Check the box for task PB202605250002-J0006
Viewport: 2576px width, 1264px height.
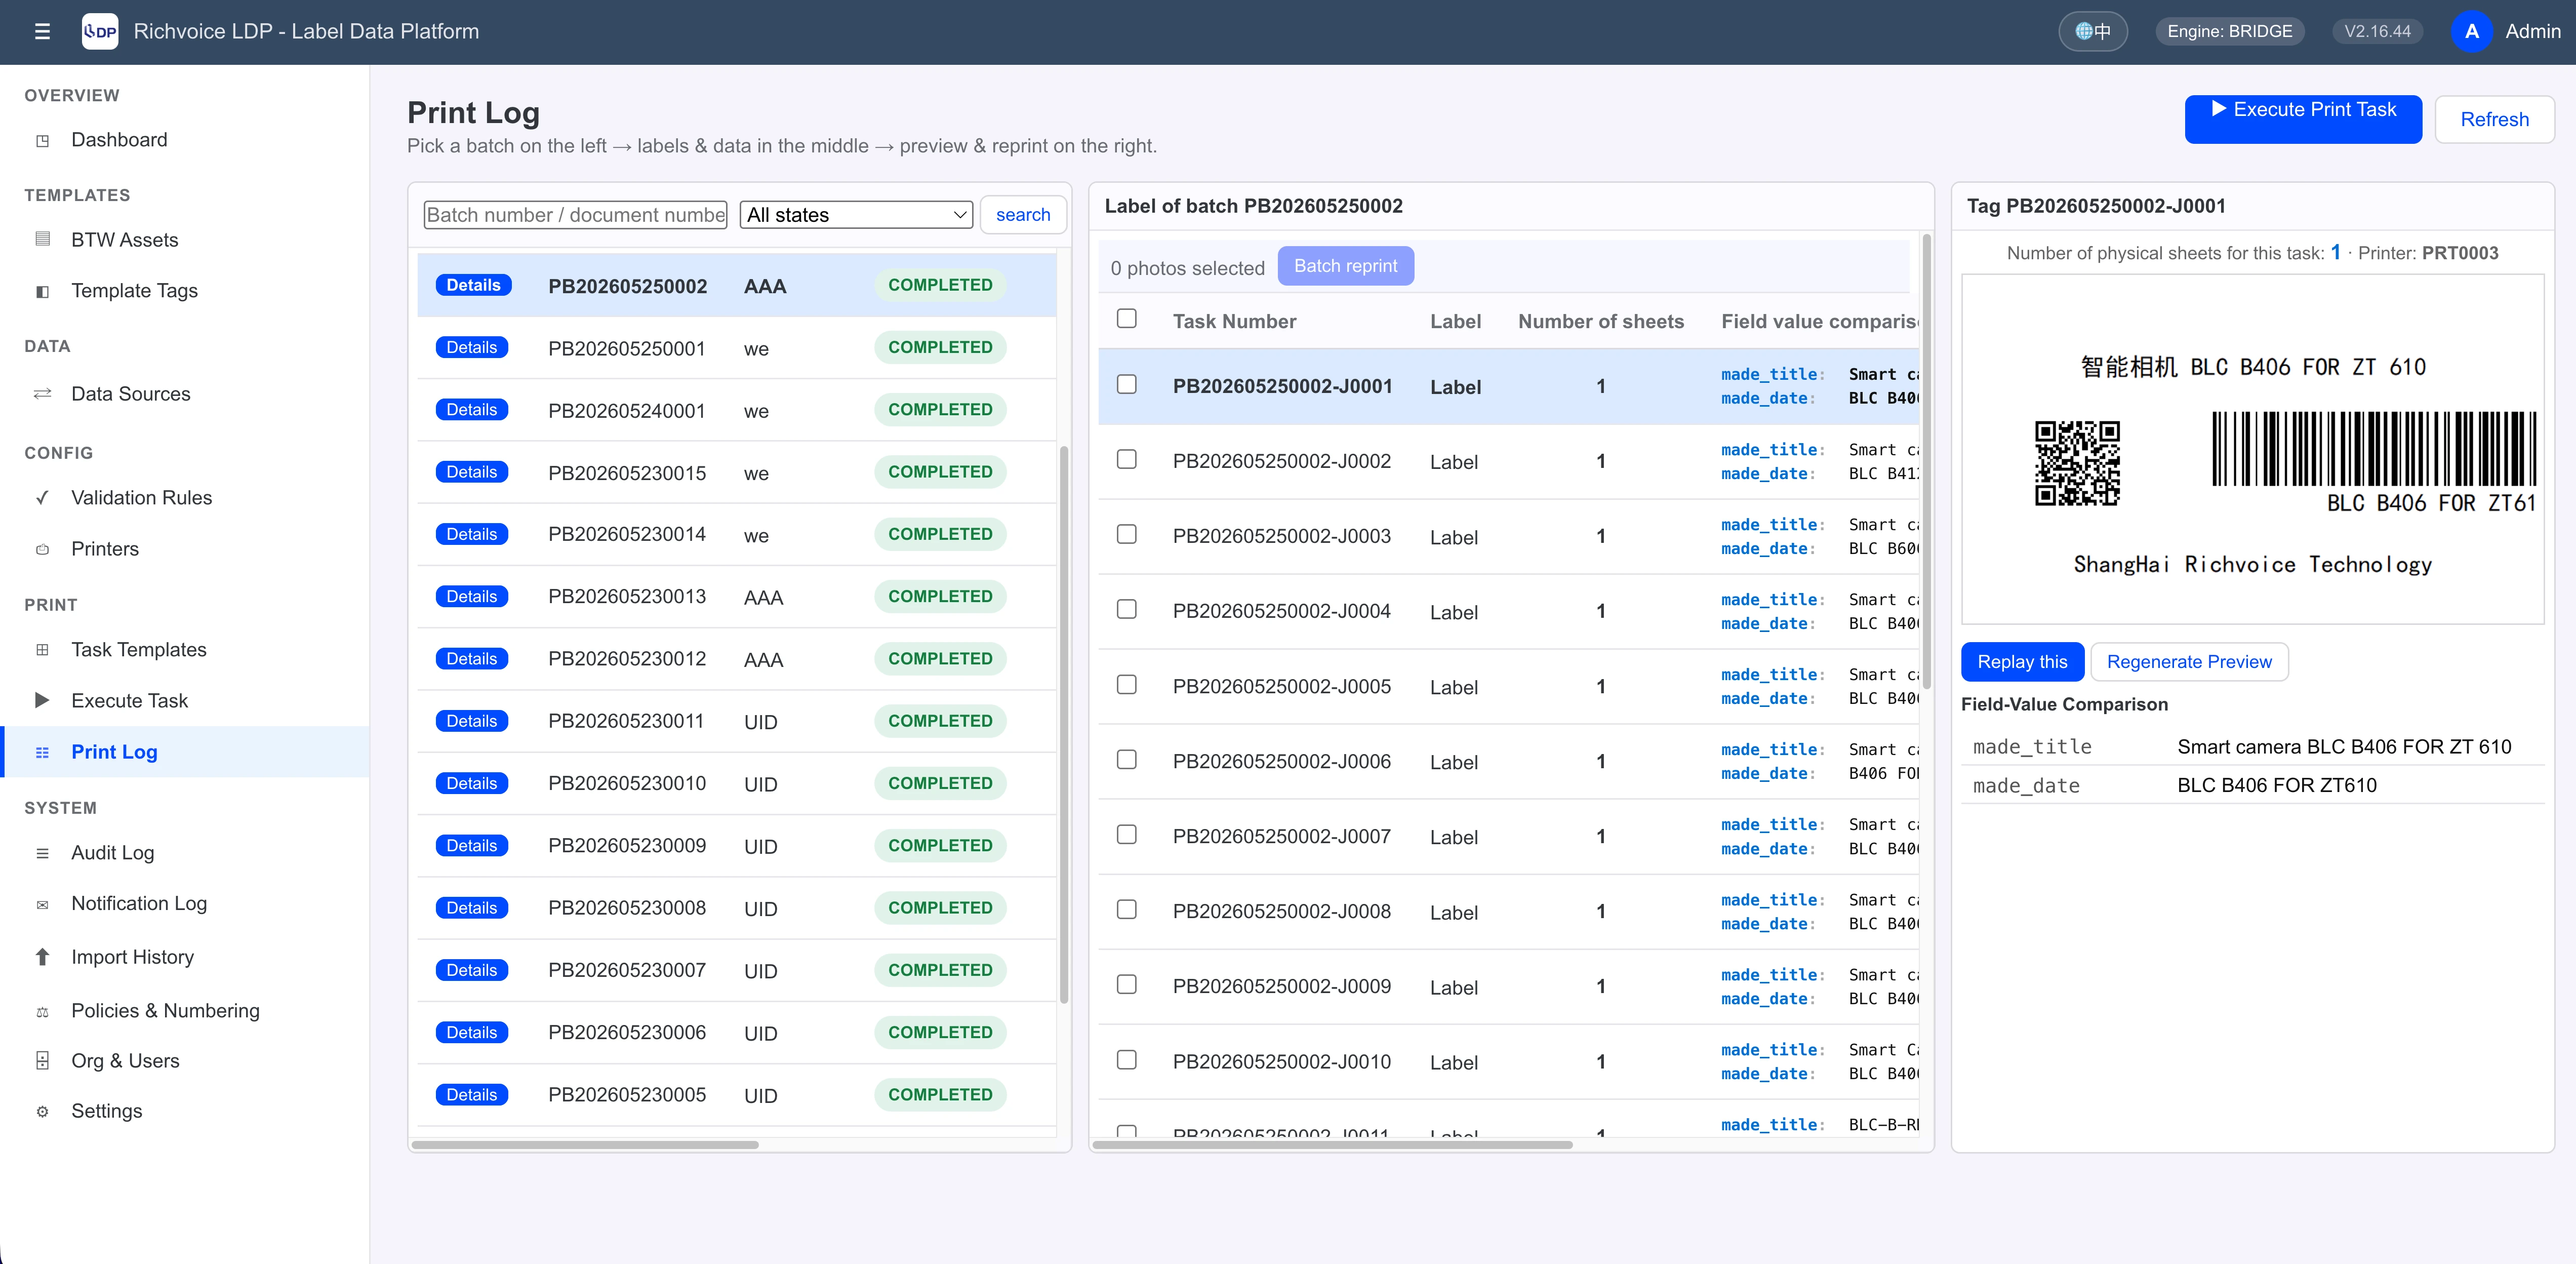click(x=1127, y=760)
